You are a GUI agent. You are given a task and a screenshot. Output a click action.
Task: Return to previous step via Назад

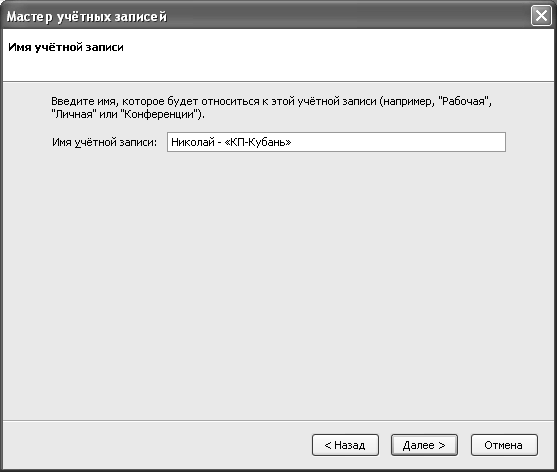[345, 445]
